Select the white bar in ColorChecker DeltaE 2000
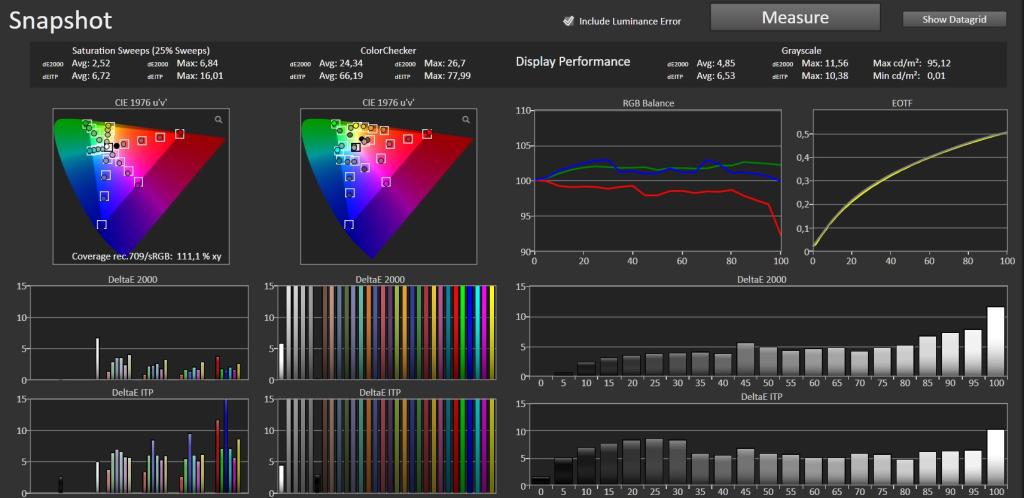 click(x=281, y=362)
